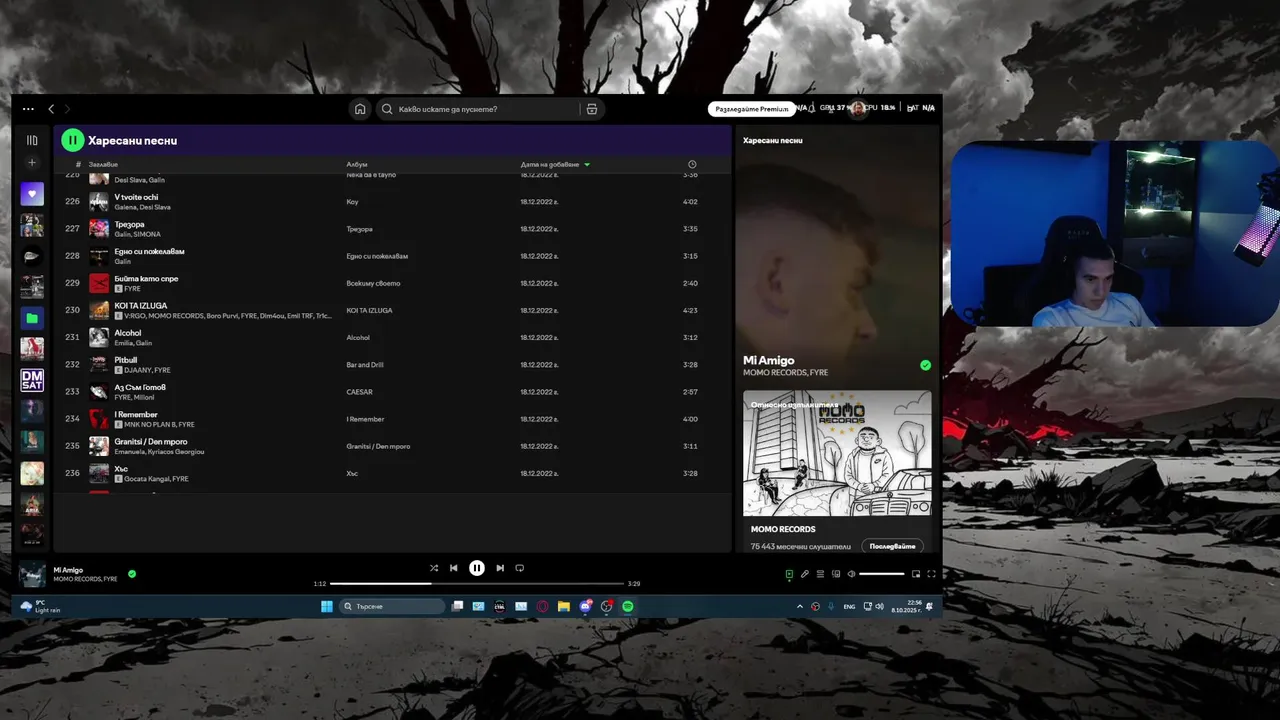Viewport: 1280px width, 720px height.
Task: Open the mini player icon
Action: 916,574
